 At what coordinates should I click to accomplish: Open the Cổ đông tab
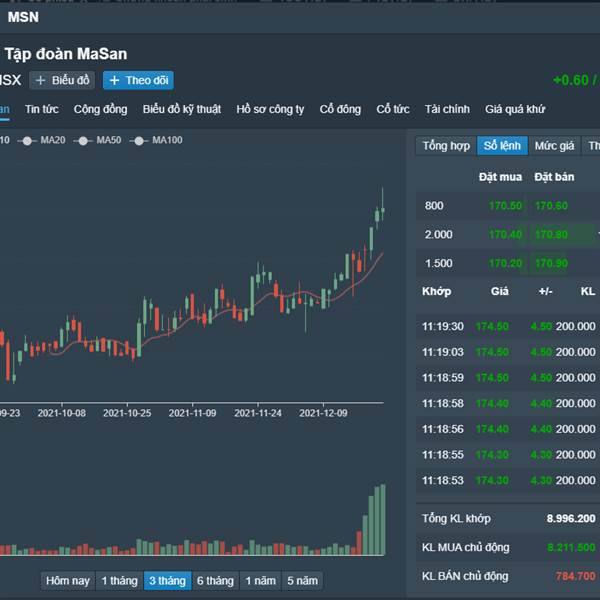point(340,109)
